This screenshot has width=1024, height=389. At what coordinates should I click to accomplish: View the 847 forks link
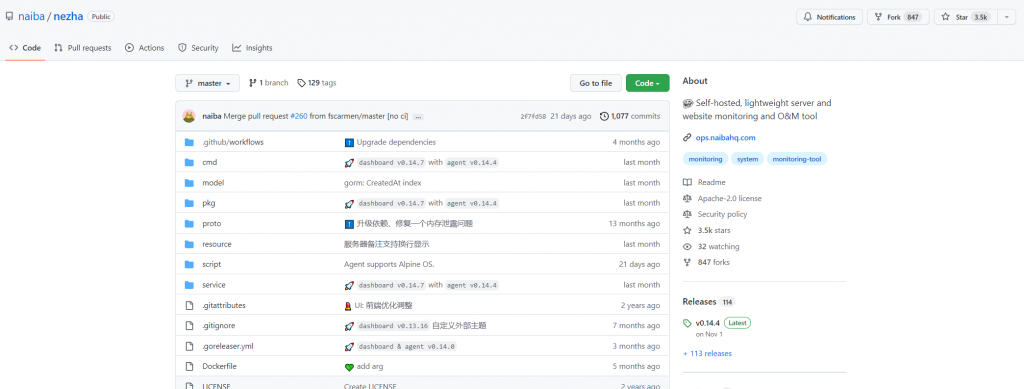(706, 262)
